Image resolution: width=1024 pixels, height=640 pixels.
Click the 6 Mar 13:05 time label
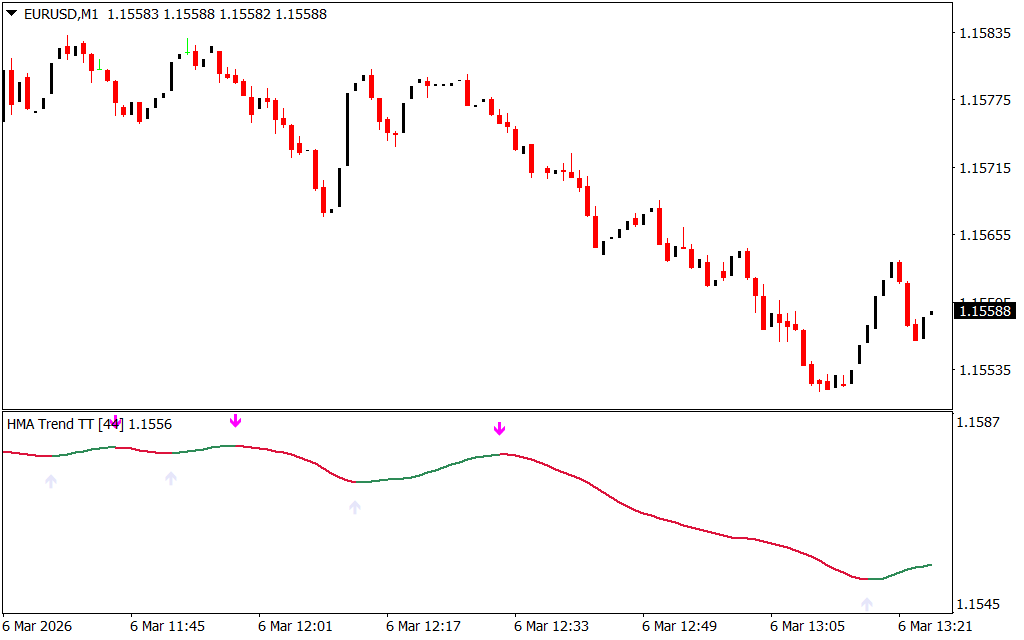808,626
